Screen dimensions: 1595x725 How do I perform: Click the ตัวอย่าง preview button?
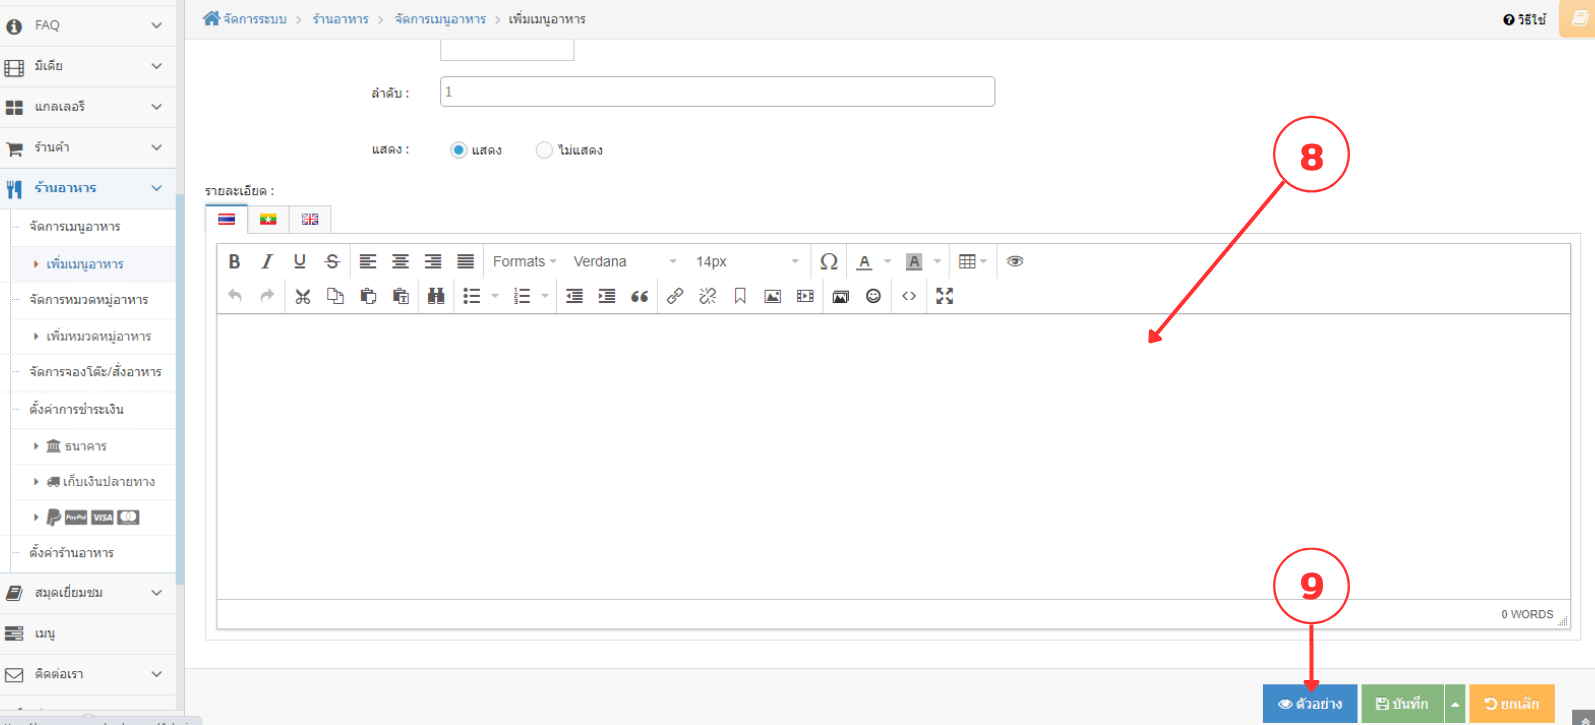1310,704
